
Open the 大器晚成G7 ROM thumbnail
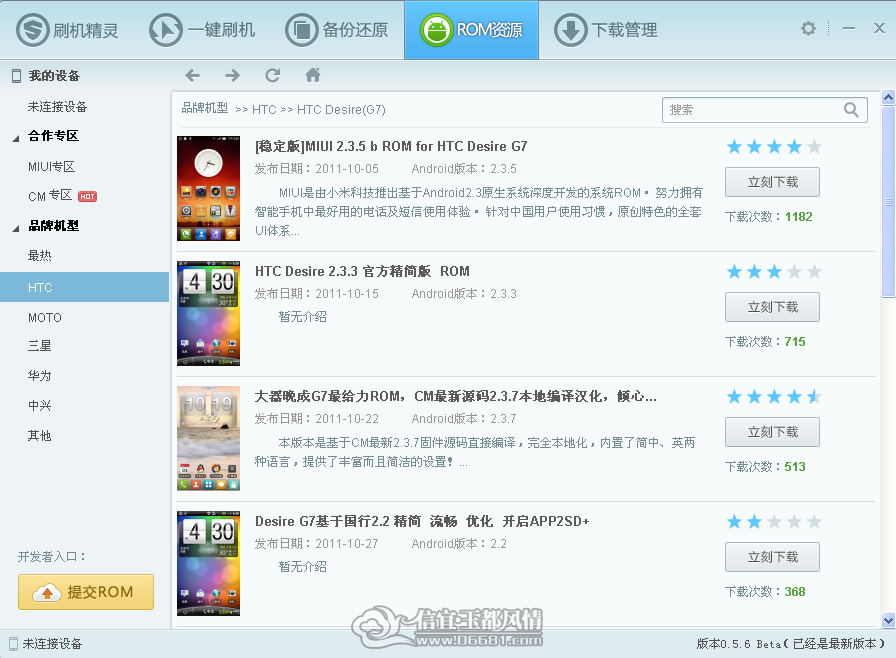pyautogui.click(x=209, y=438)
